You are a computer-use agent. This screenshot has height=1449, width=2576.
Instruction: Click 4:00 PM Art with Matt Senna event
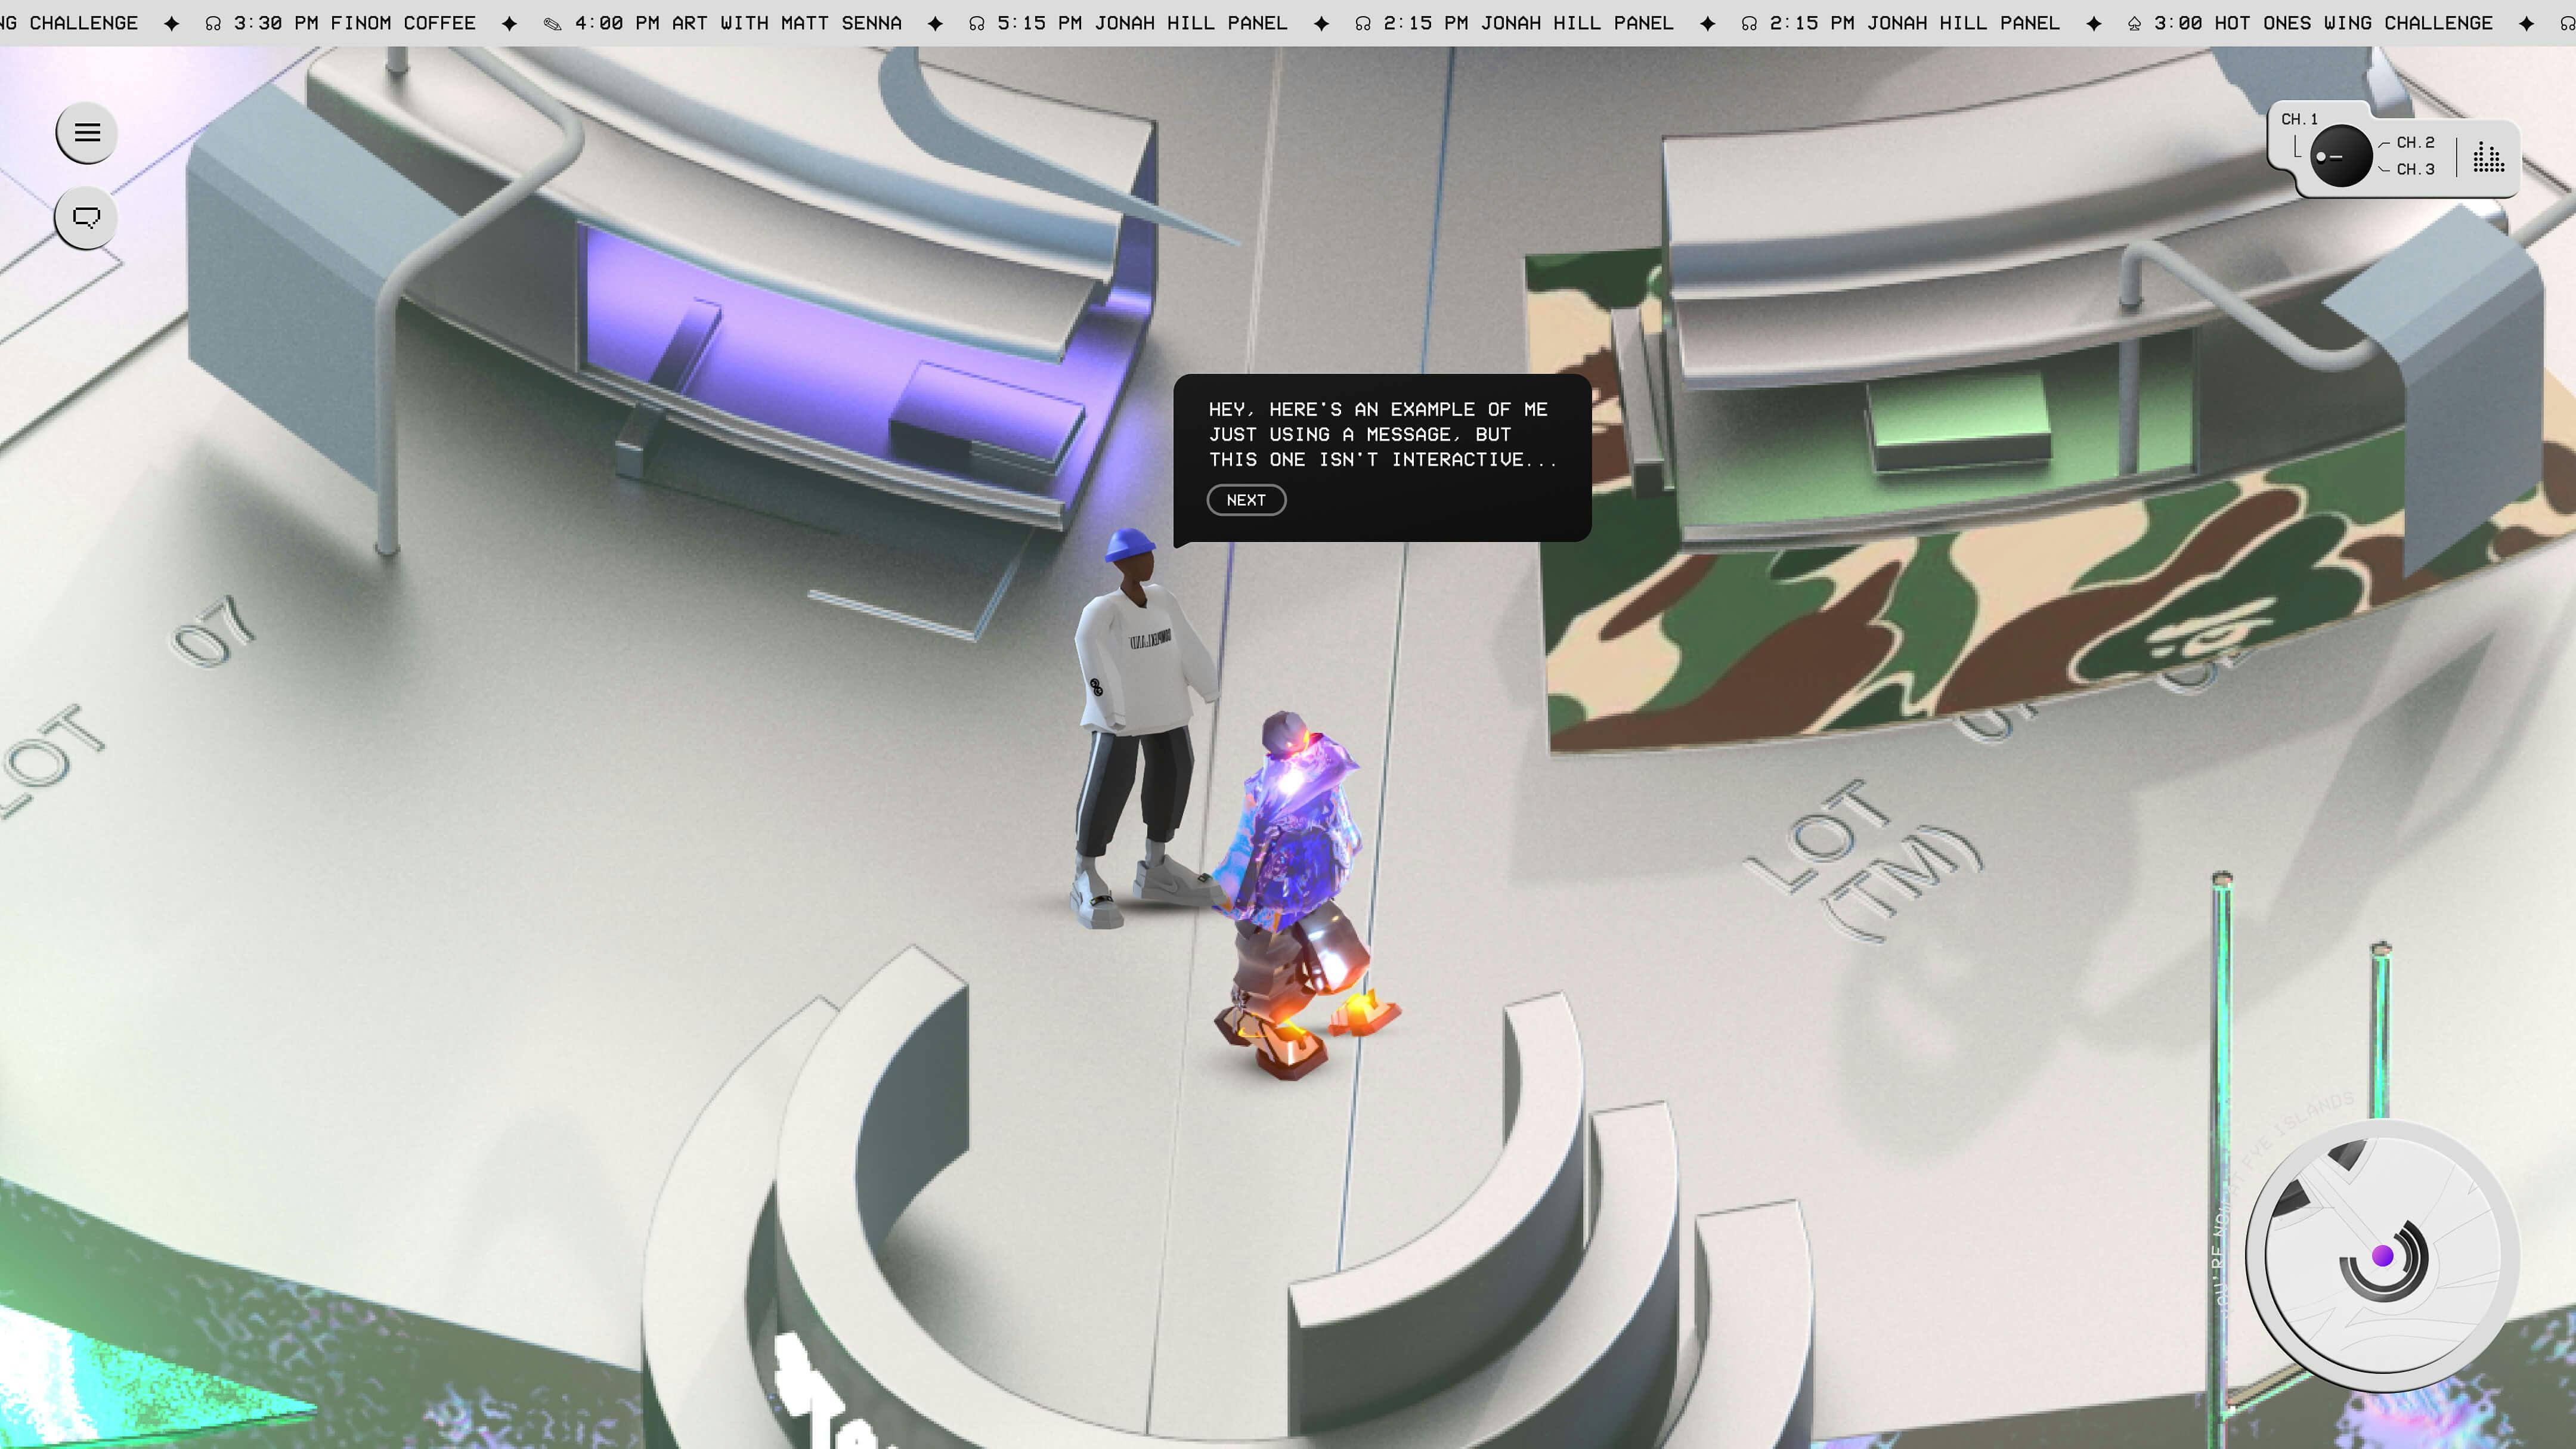[x=737, y=23]
